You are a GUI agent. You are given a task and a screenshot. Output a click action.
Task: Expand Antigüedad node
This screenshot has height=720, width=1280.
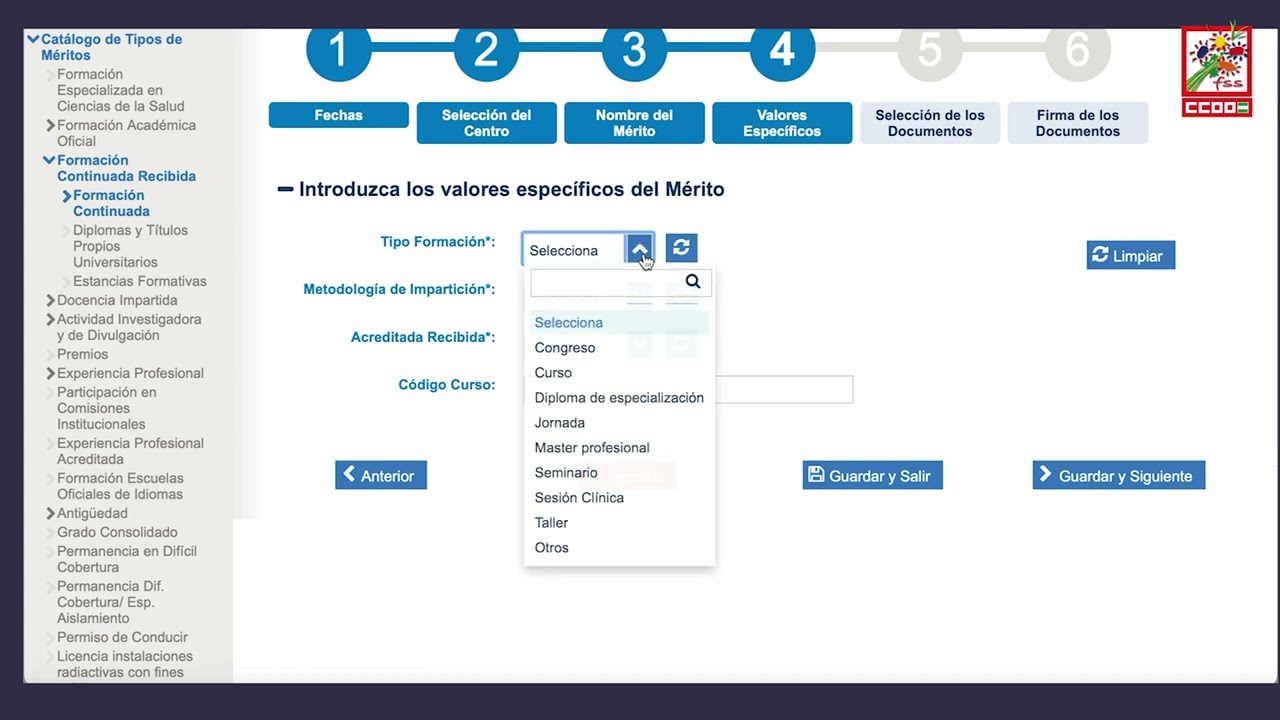(x=50, y=514)
